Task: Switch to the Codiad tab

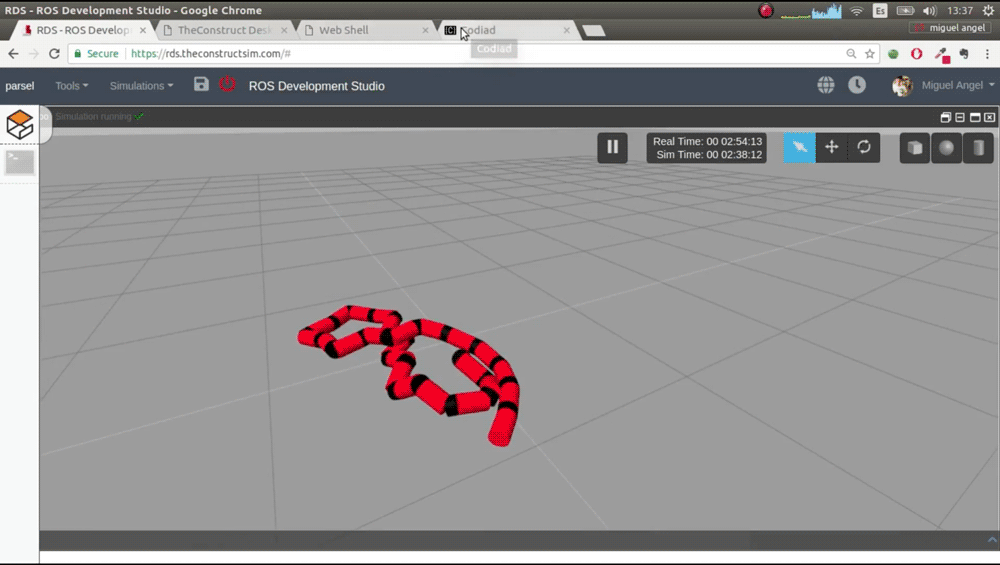Action: pyautogui.click(x=508, y=30)
